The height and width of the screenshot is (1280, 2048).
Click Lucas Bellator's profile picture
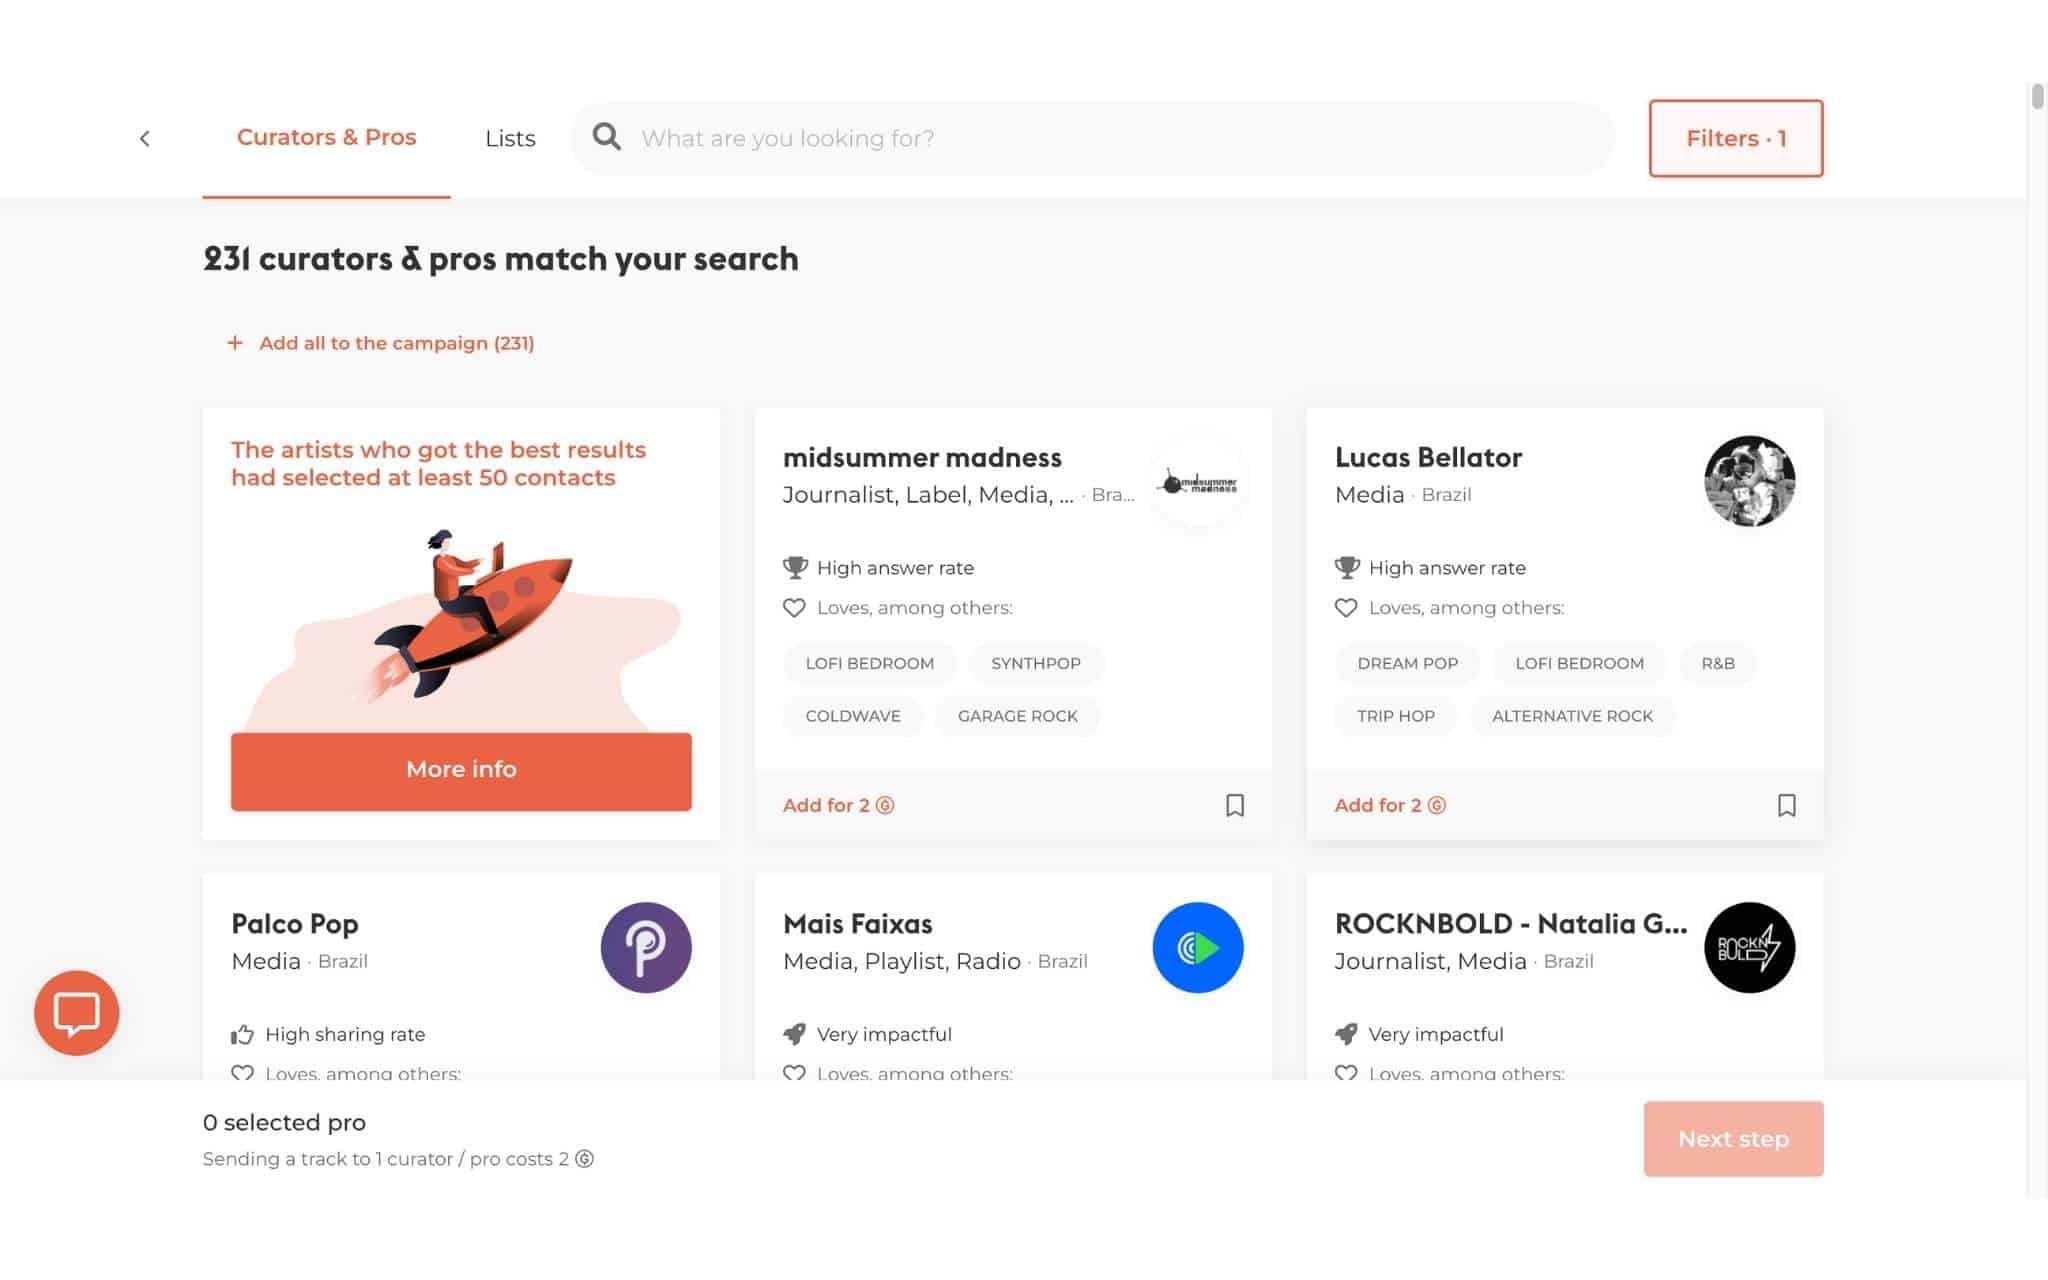click(x=1750, y=481)
